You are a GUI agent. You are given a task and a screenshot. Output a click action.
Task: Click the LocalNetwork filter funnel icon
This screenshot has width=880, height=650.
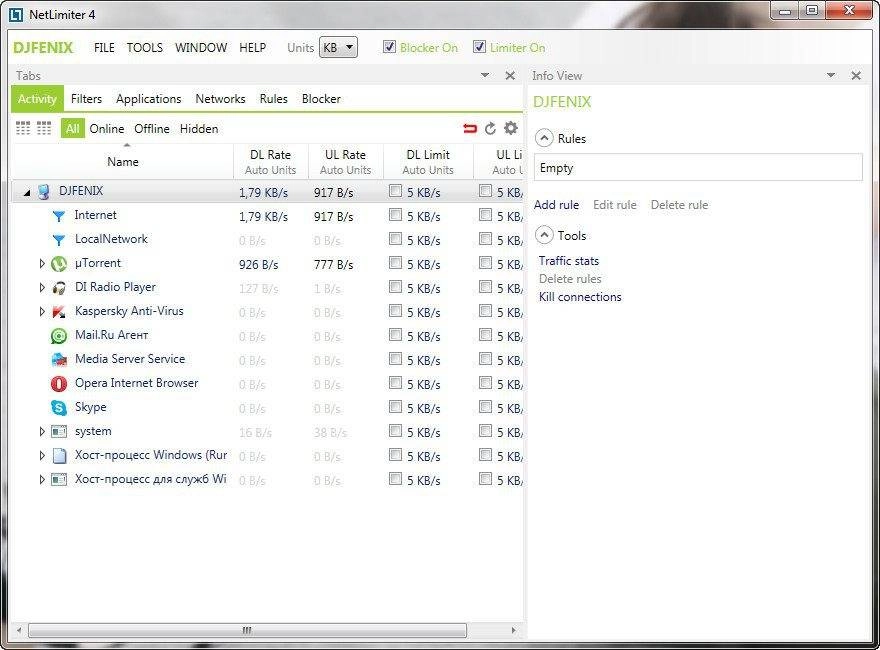point(58,240)
